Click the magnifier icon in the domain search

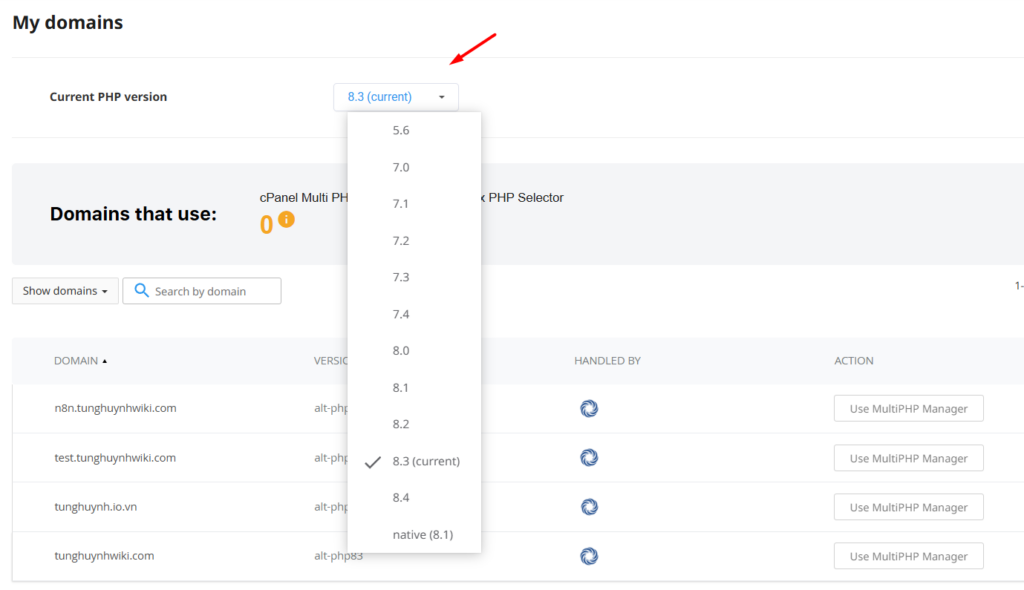pos(141,291)
